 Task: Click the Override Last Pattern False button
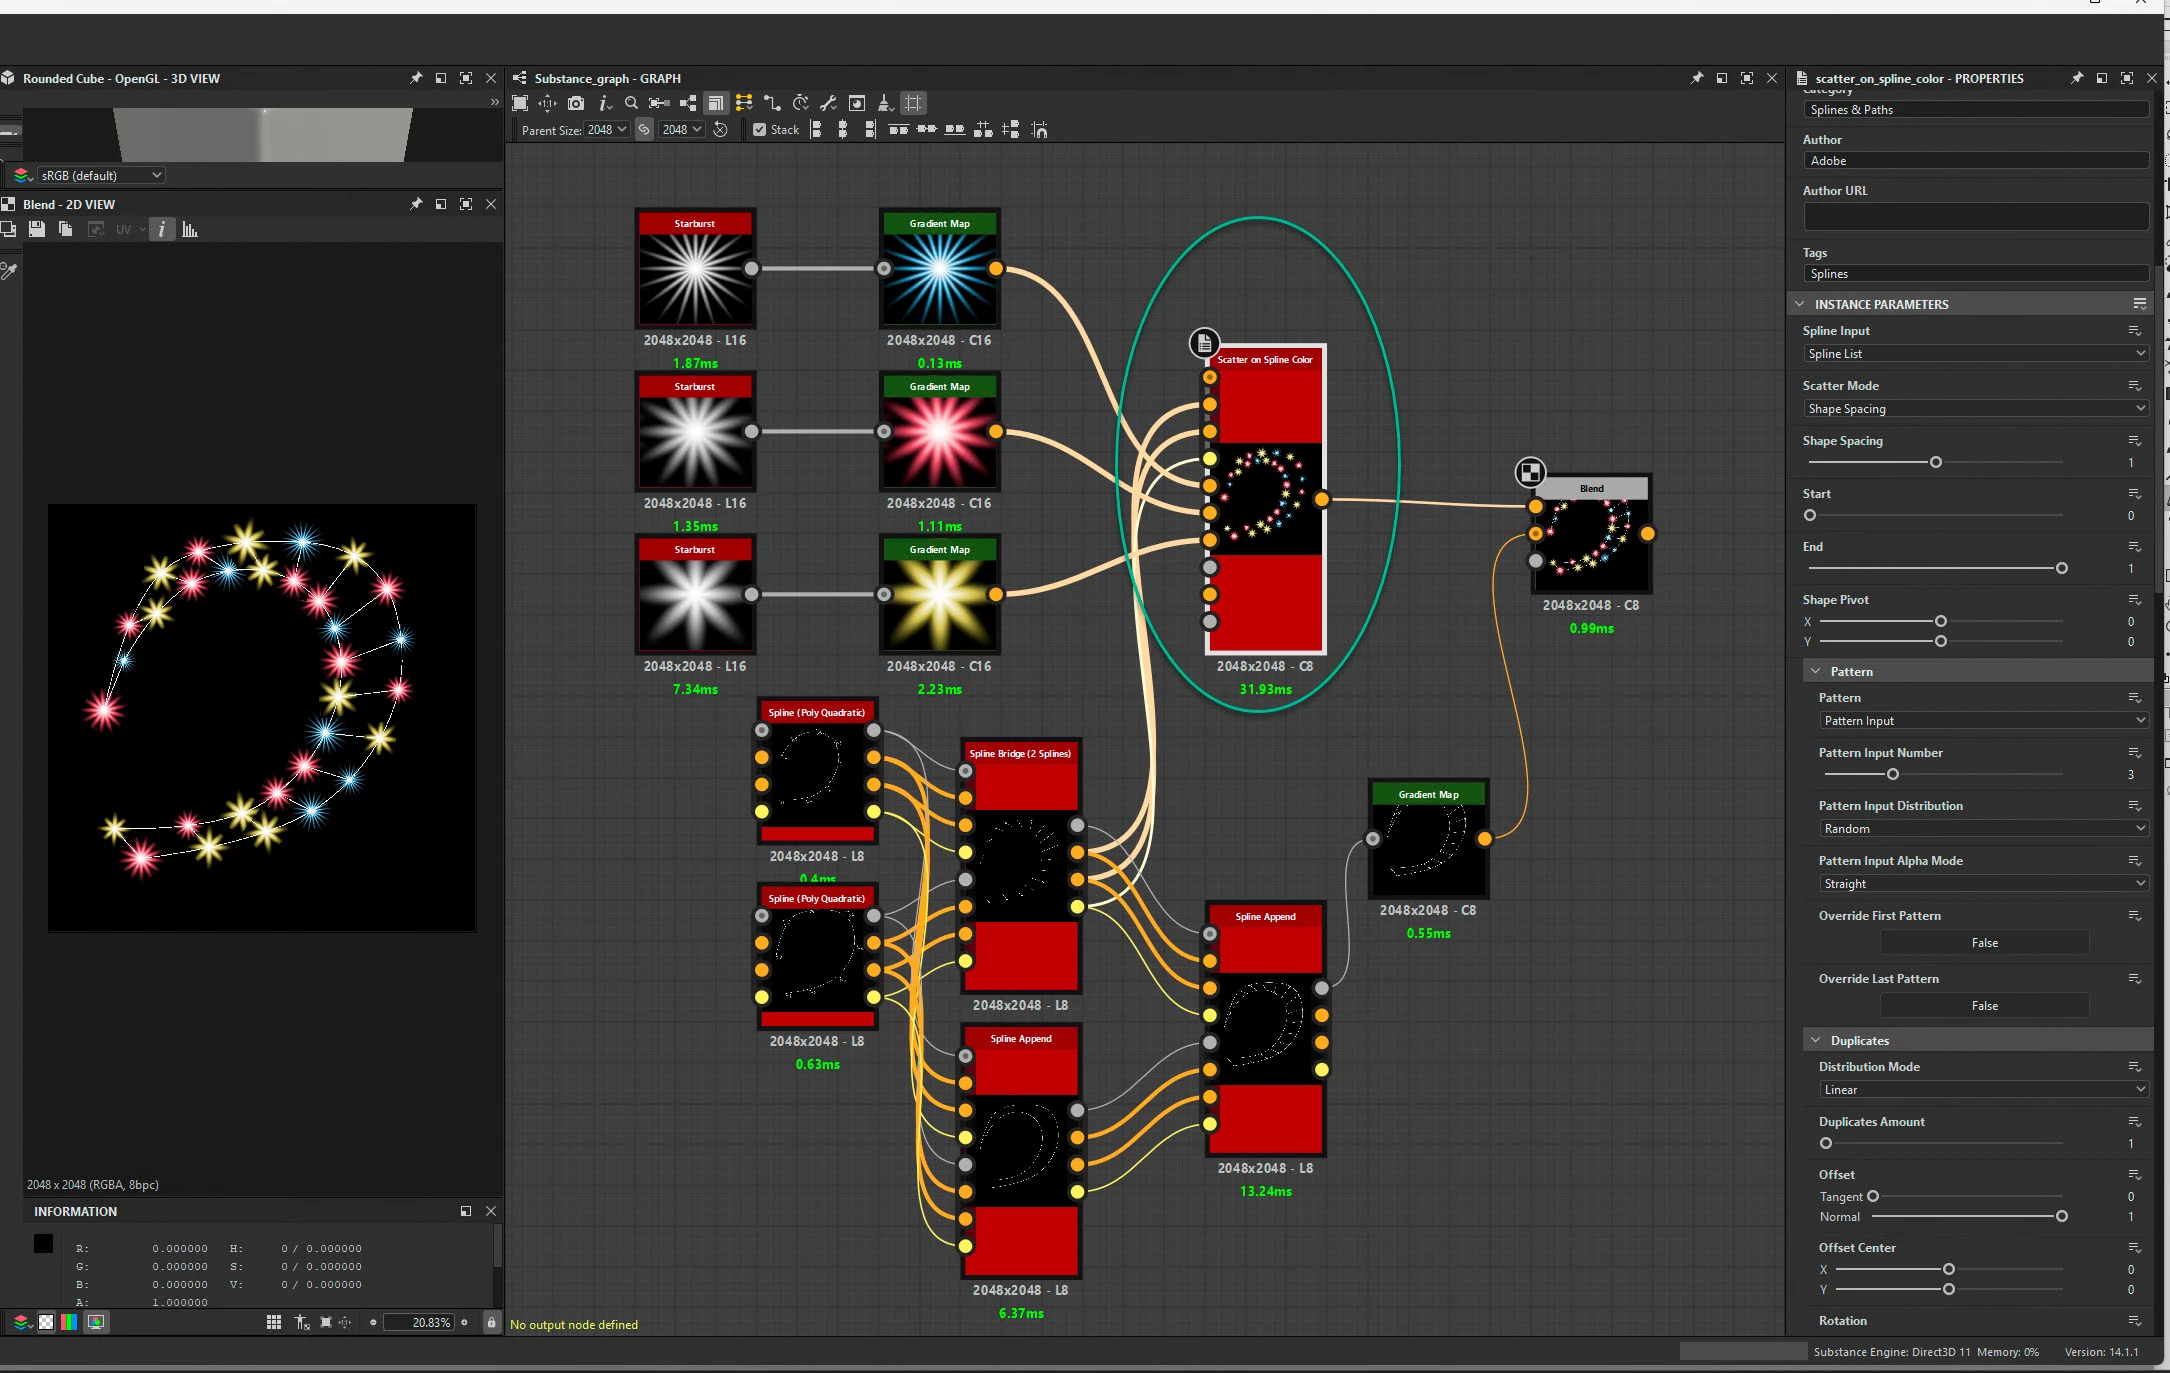(1984, 1006)
